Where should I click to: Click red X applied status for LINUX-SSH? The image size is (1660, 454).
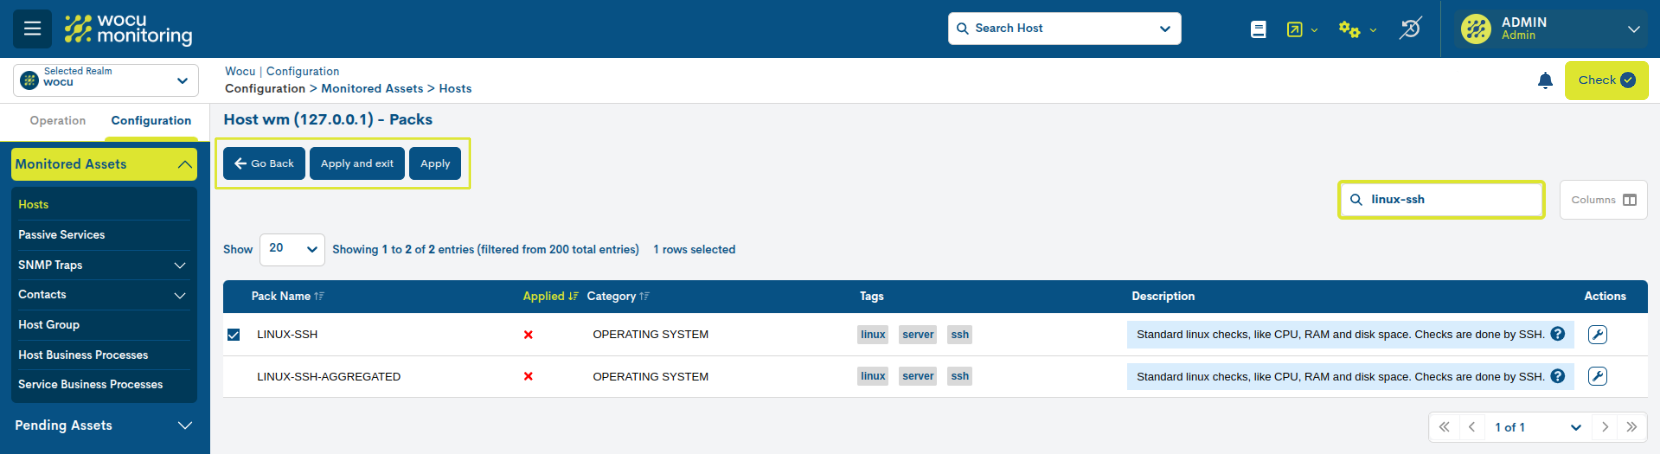pos(528,335)
